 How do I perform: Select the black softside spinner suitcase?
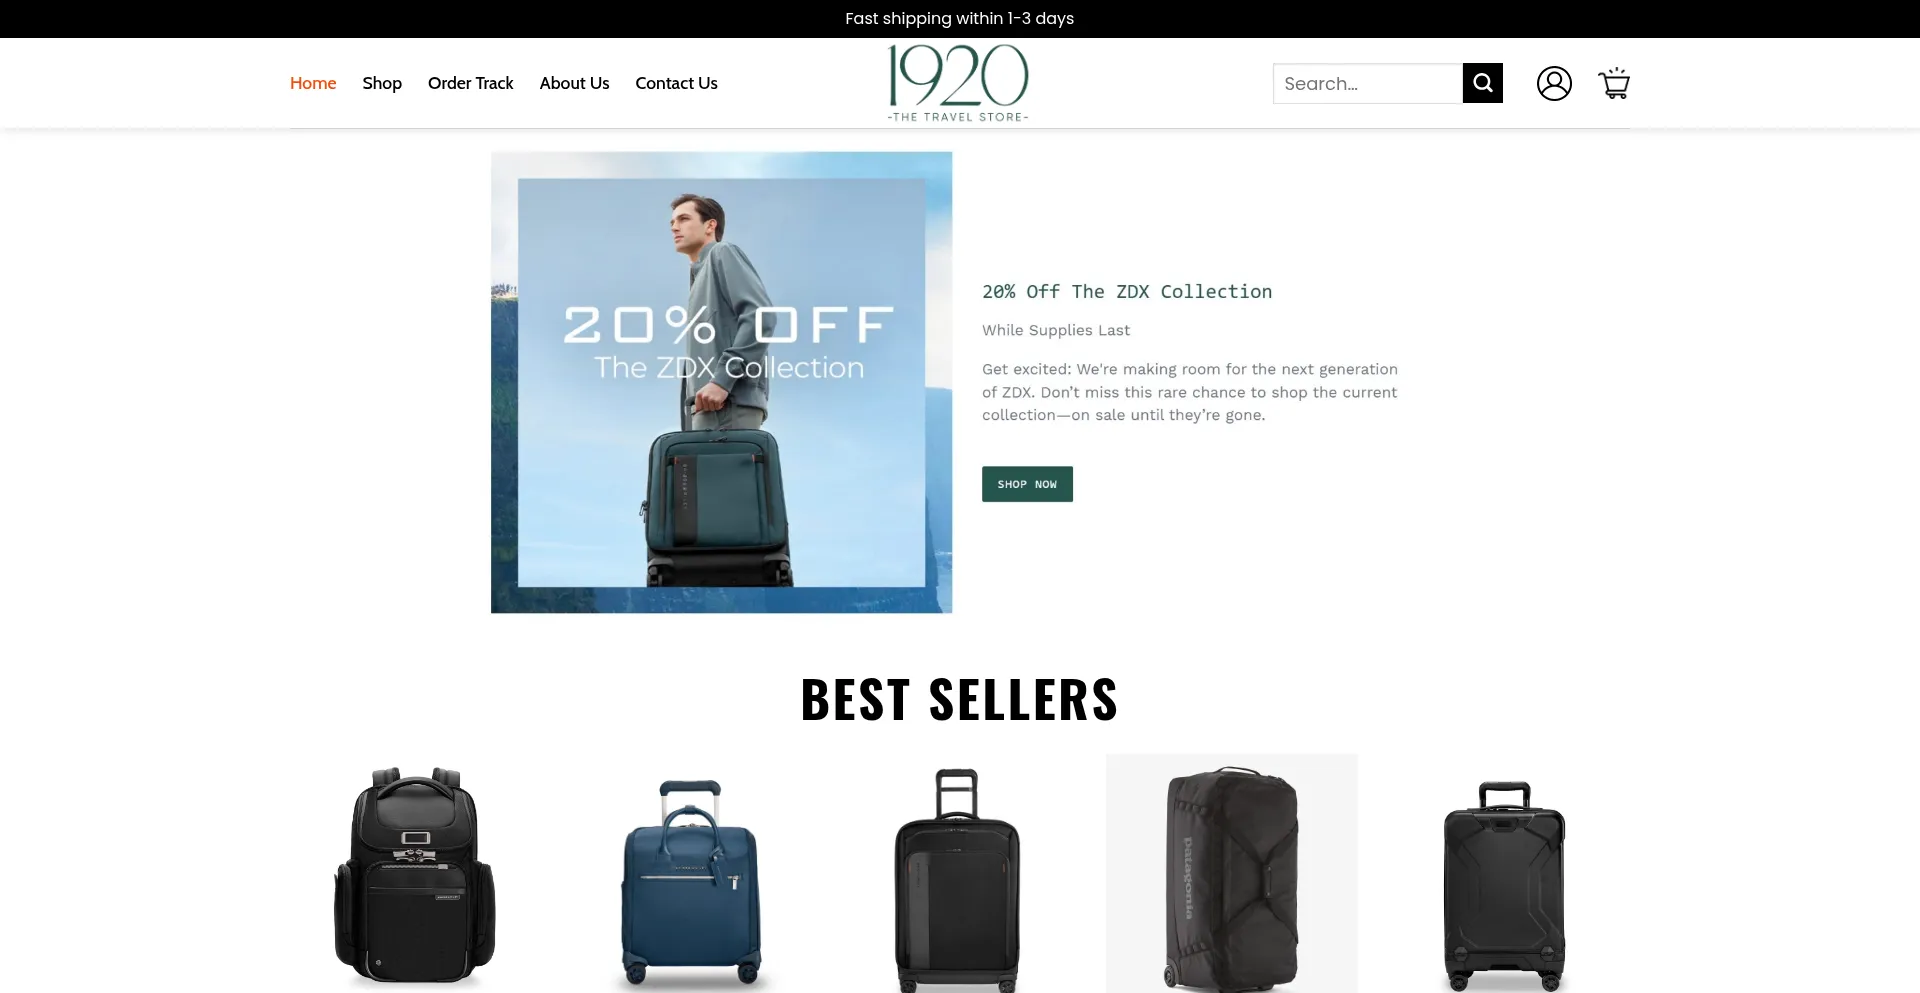957,880
